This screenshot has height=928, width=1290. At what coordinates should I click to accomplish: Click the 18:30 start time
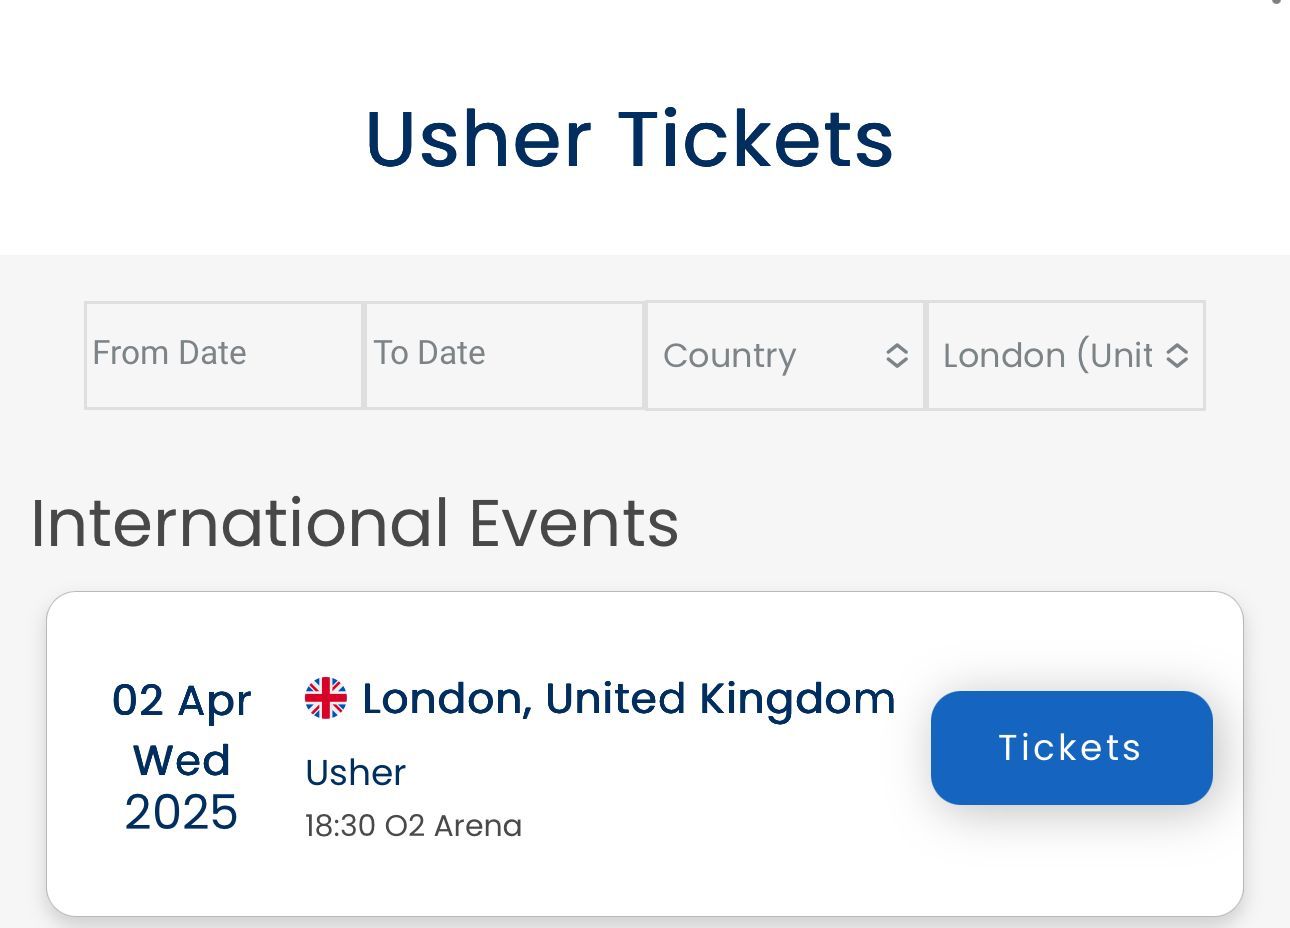(x=340, y=826)
